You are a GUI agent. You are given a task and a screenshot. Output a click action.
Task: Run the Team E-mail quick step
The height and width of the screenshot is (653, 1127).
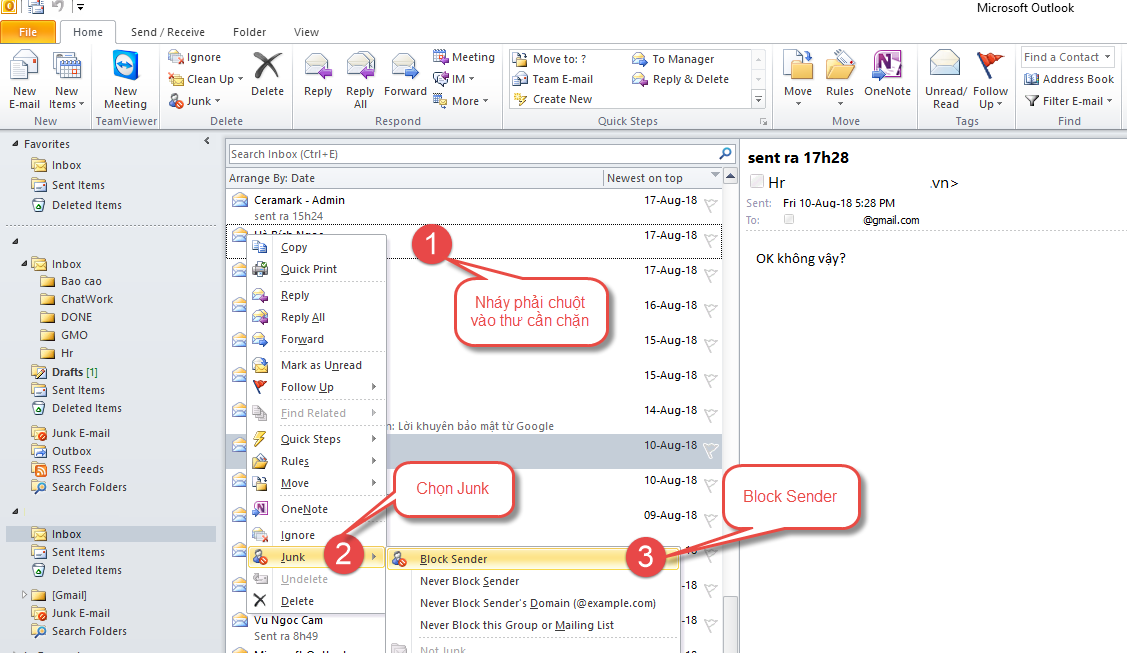pyautogui.click(x=553, y=79)
